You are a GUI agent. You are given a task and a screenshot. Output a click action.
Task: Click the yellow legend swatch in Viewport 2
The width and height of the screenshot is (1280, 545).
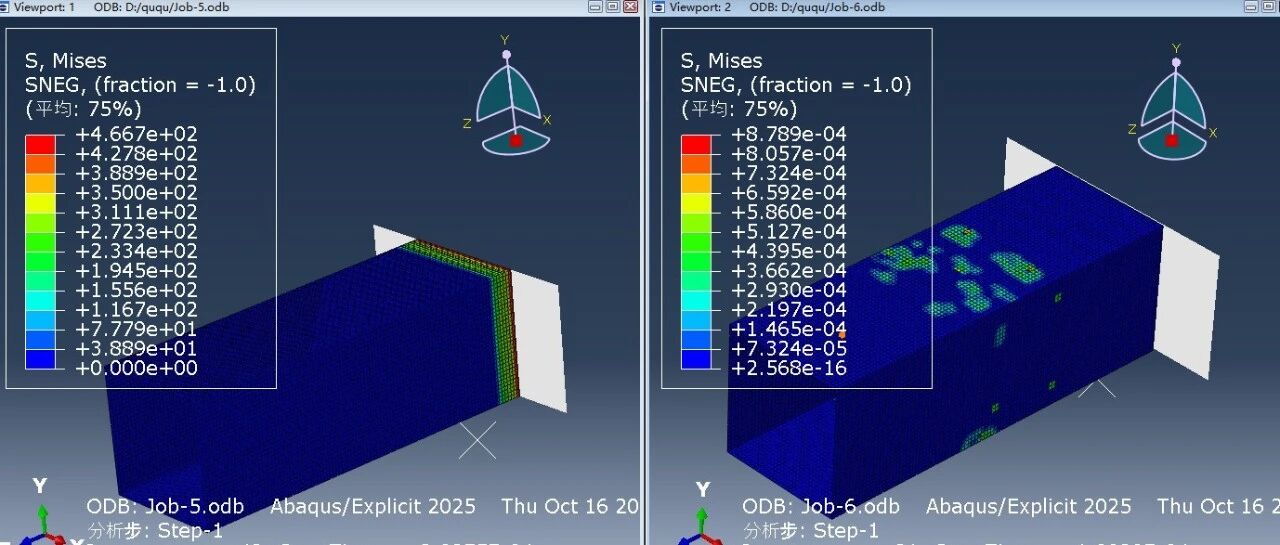pyautogui.click(x=696, y=202)
